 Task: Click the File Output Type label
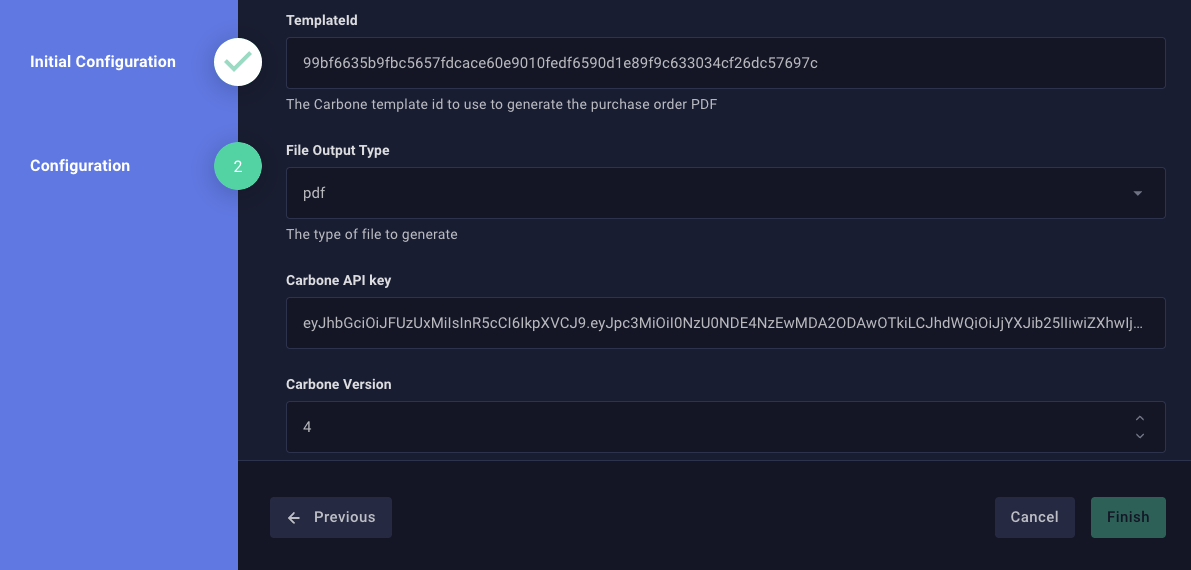[338, 150]
